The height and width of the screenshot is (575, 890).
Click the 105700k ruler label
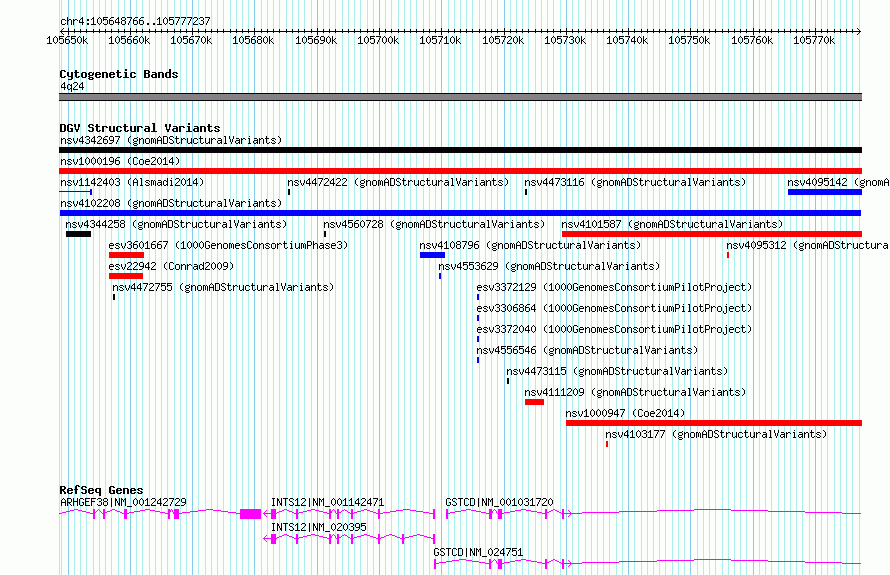point(377,40)
